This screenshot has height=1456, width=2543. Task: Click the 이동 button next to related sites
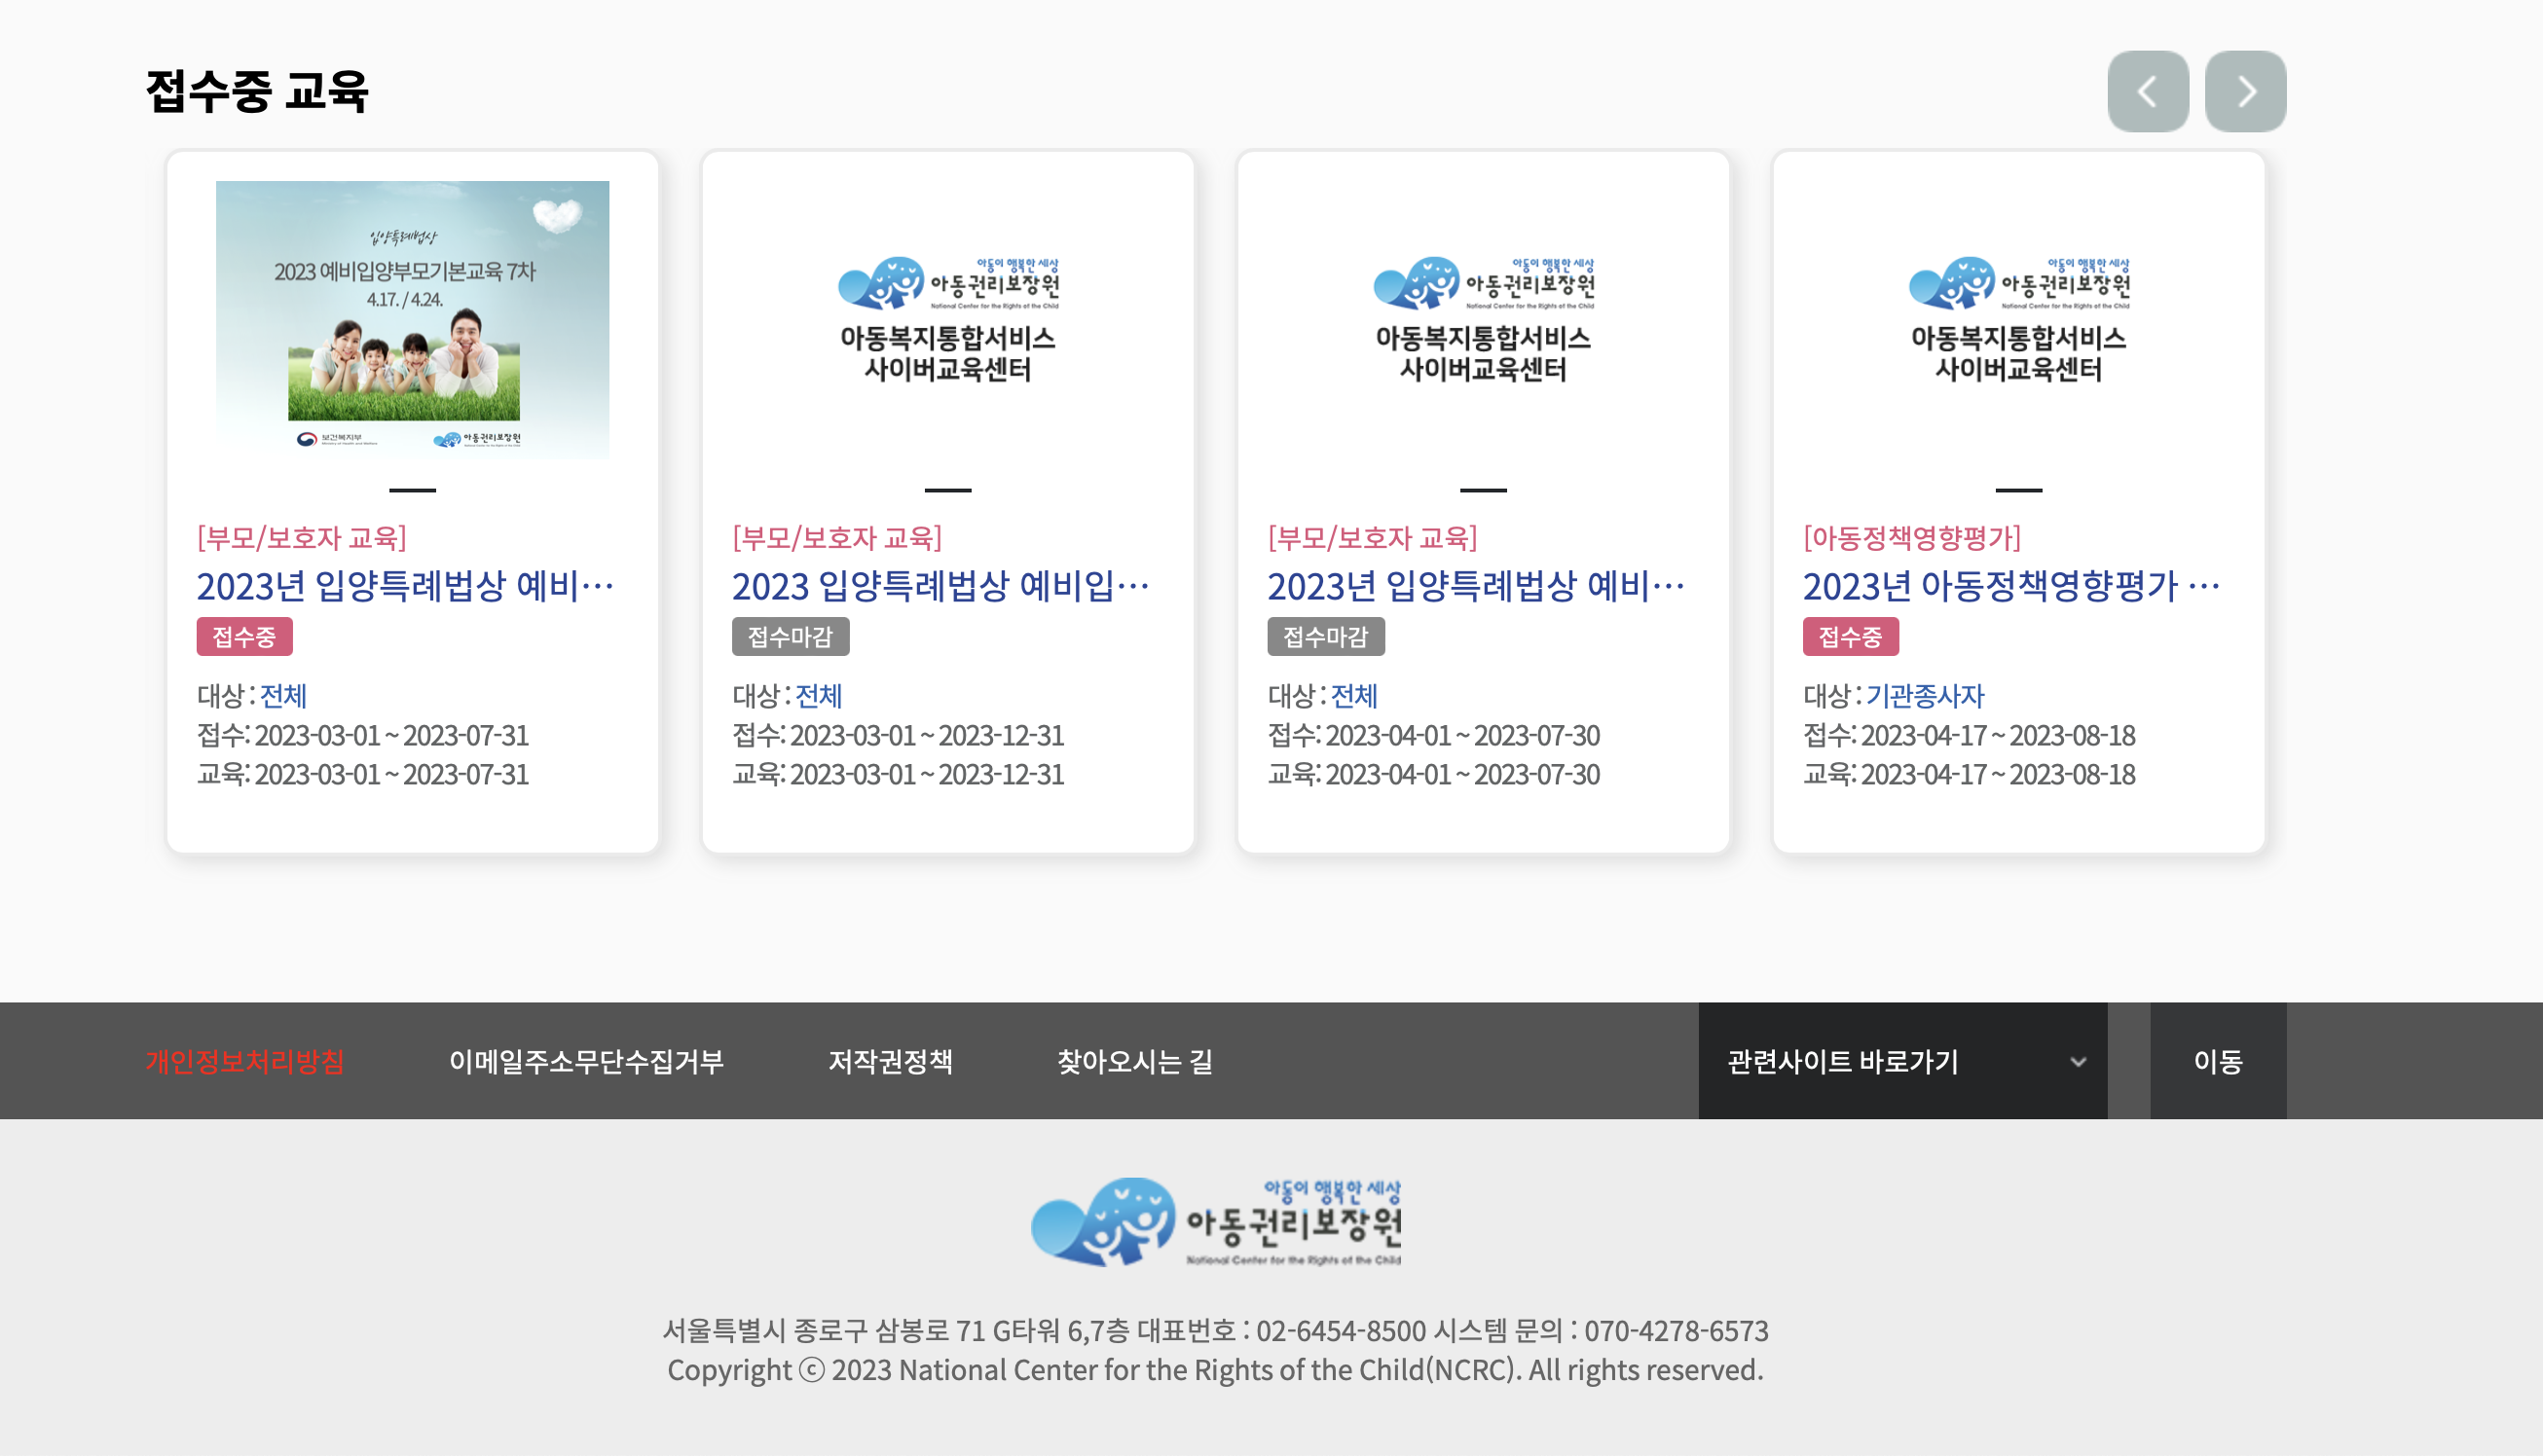(x=2219, y=1062)
